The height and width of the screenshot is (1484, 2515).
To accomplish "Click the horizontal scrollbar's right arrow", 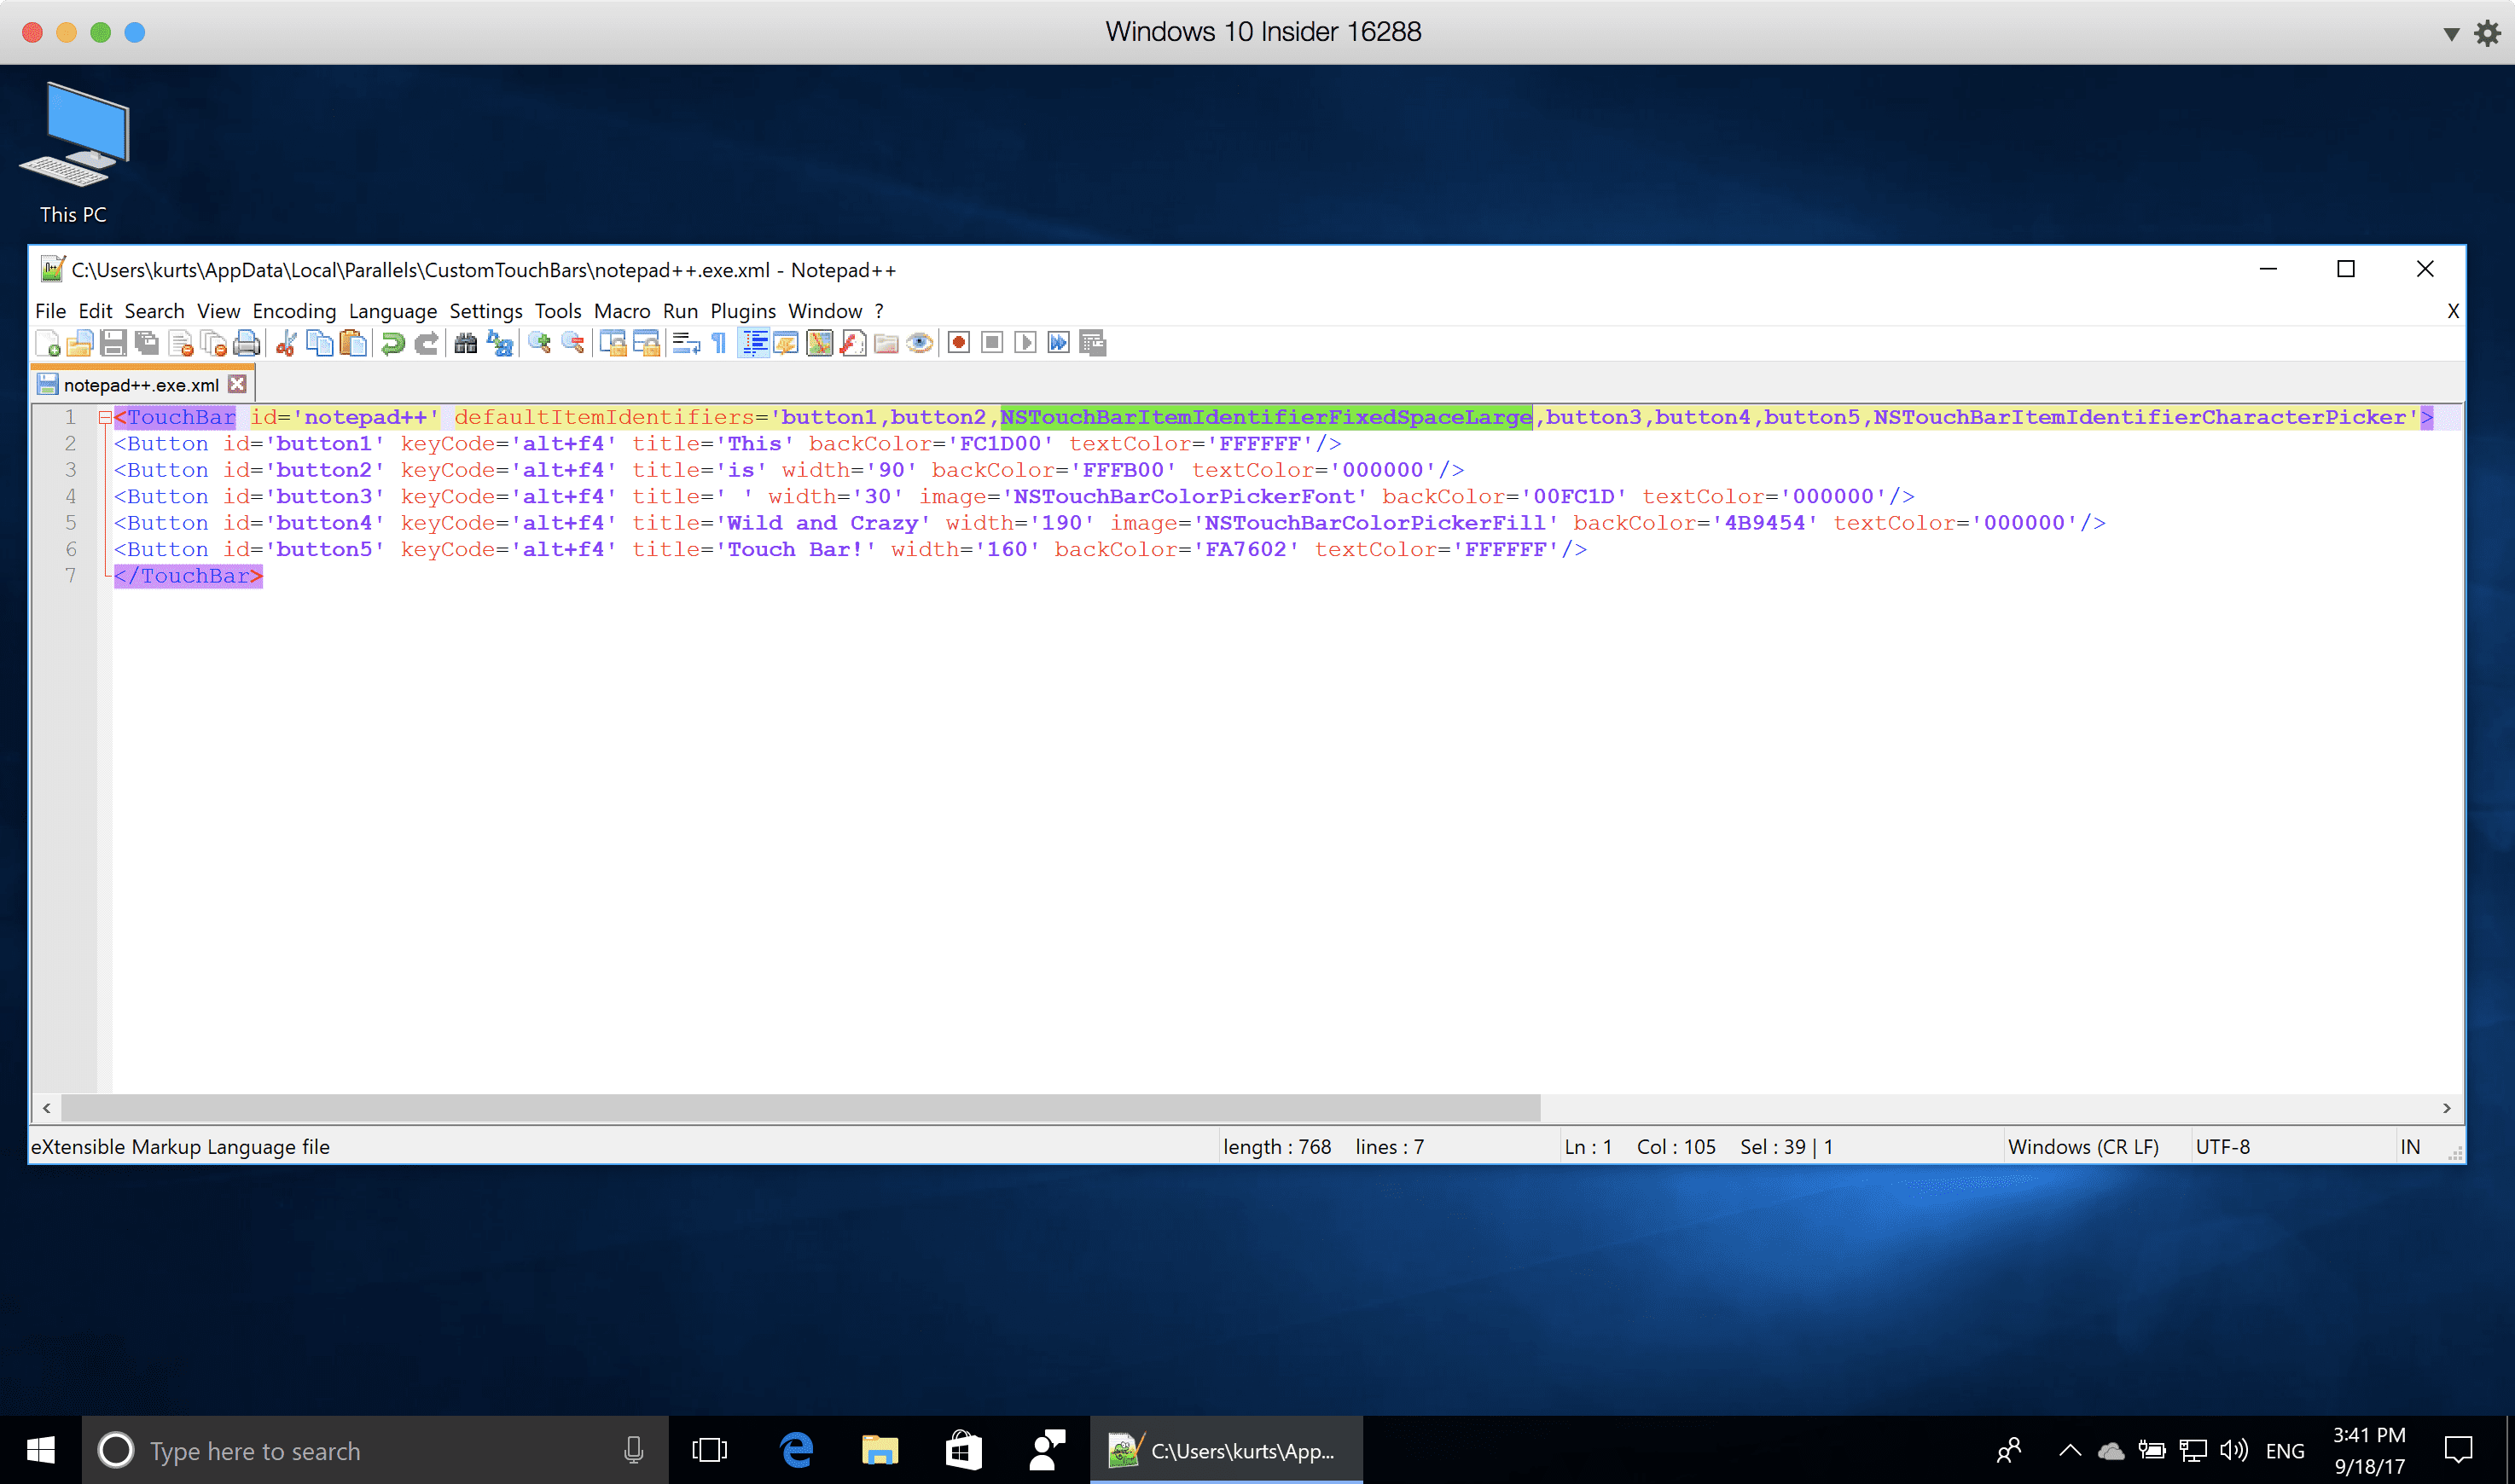I will (x=2447, y=1108).
